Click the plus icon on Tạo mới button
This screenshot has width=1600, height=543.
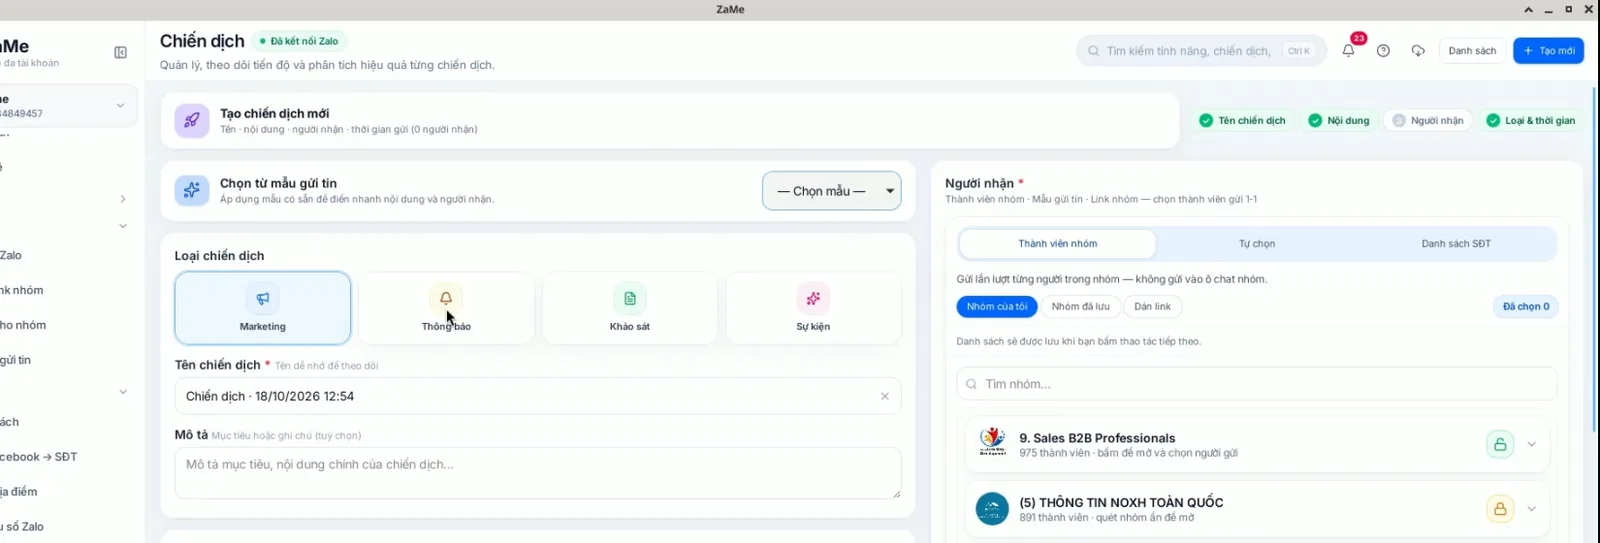(x=1528, y=51)
